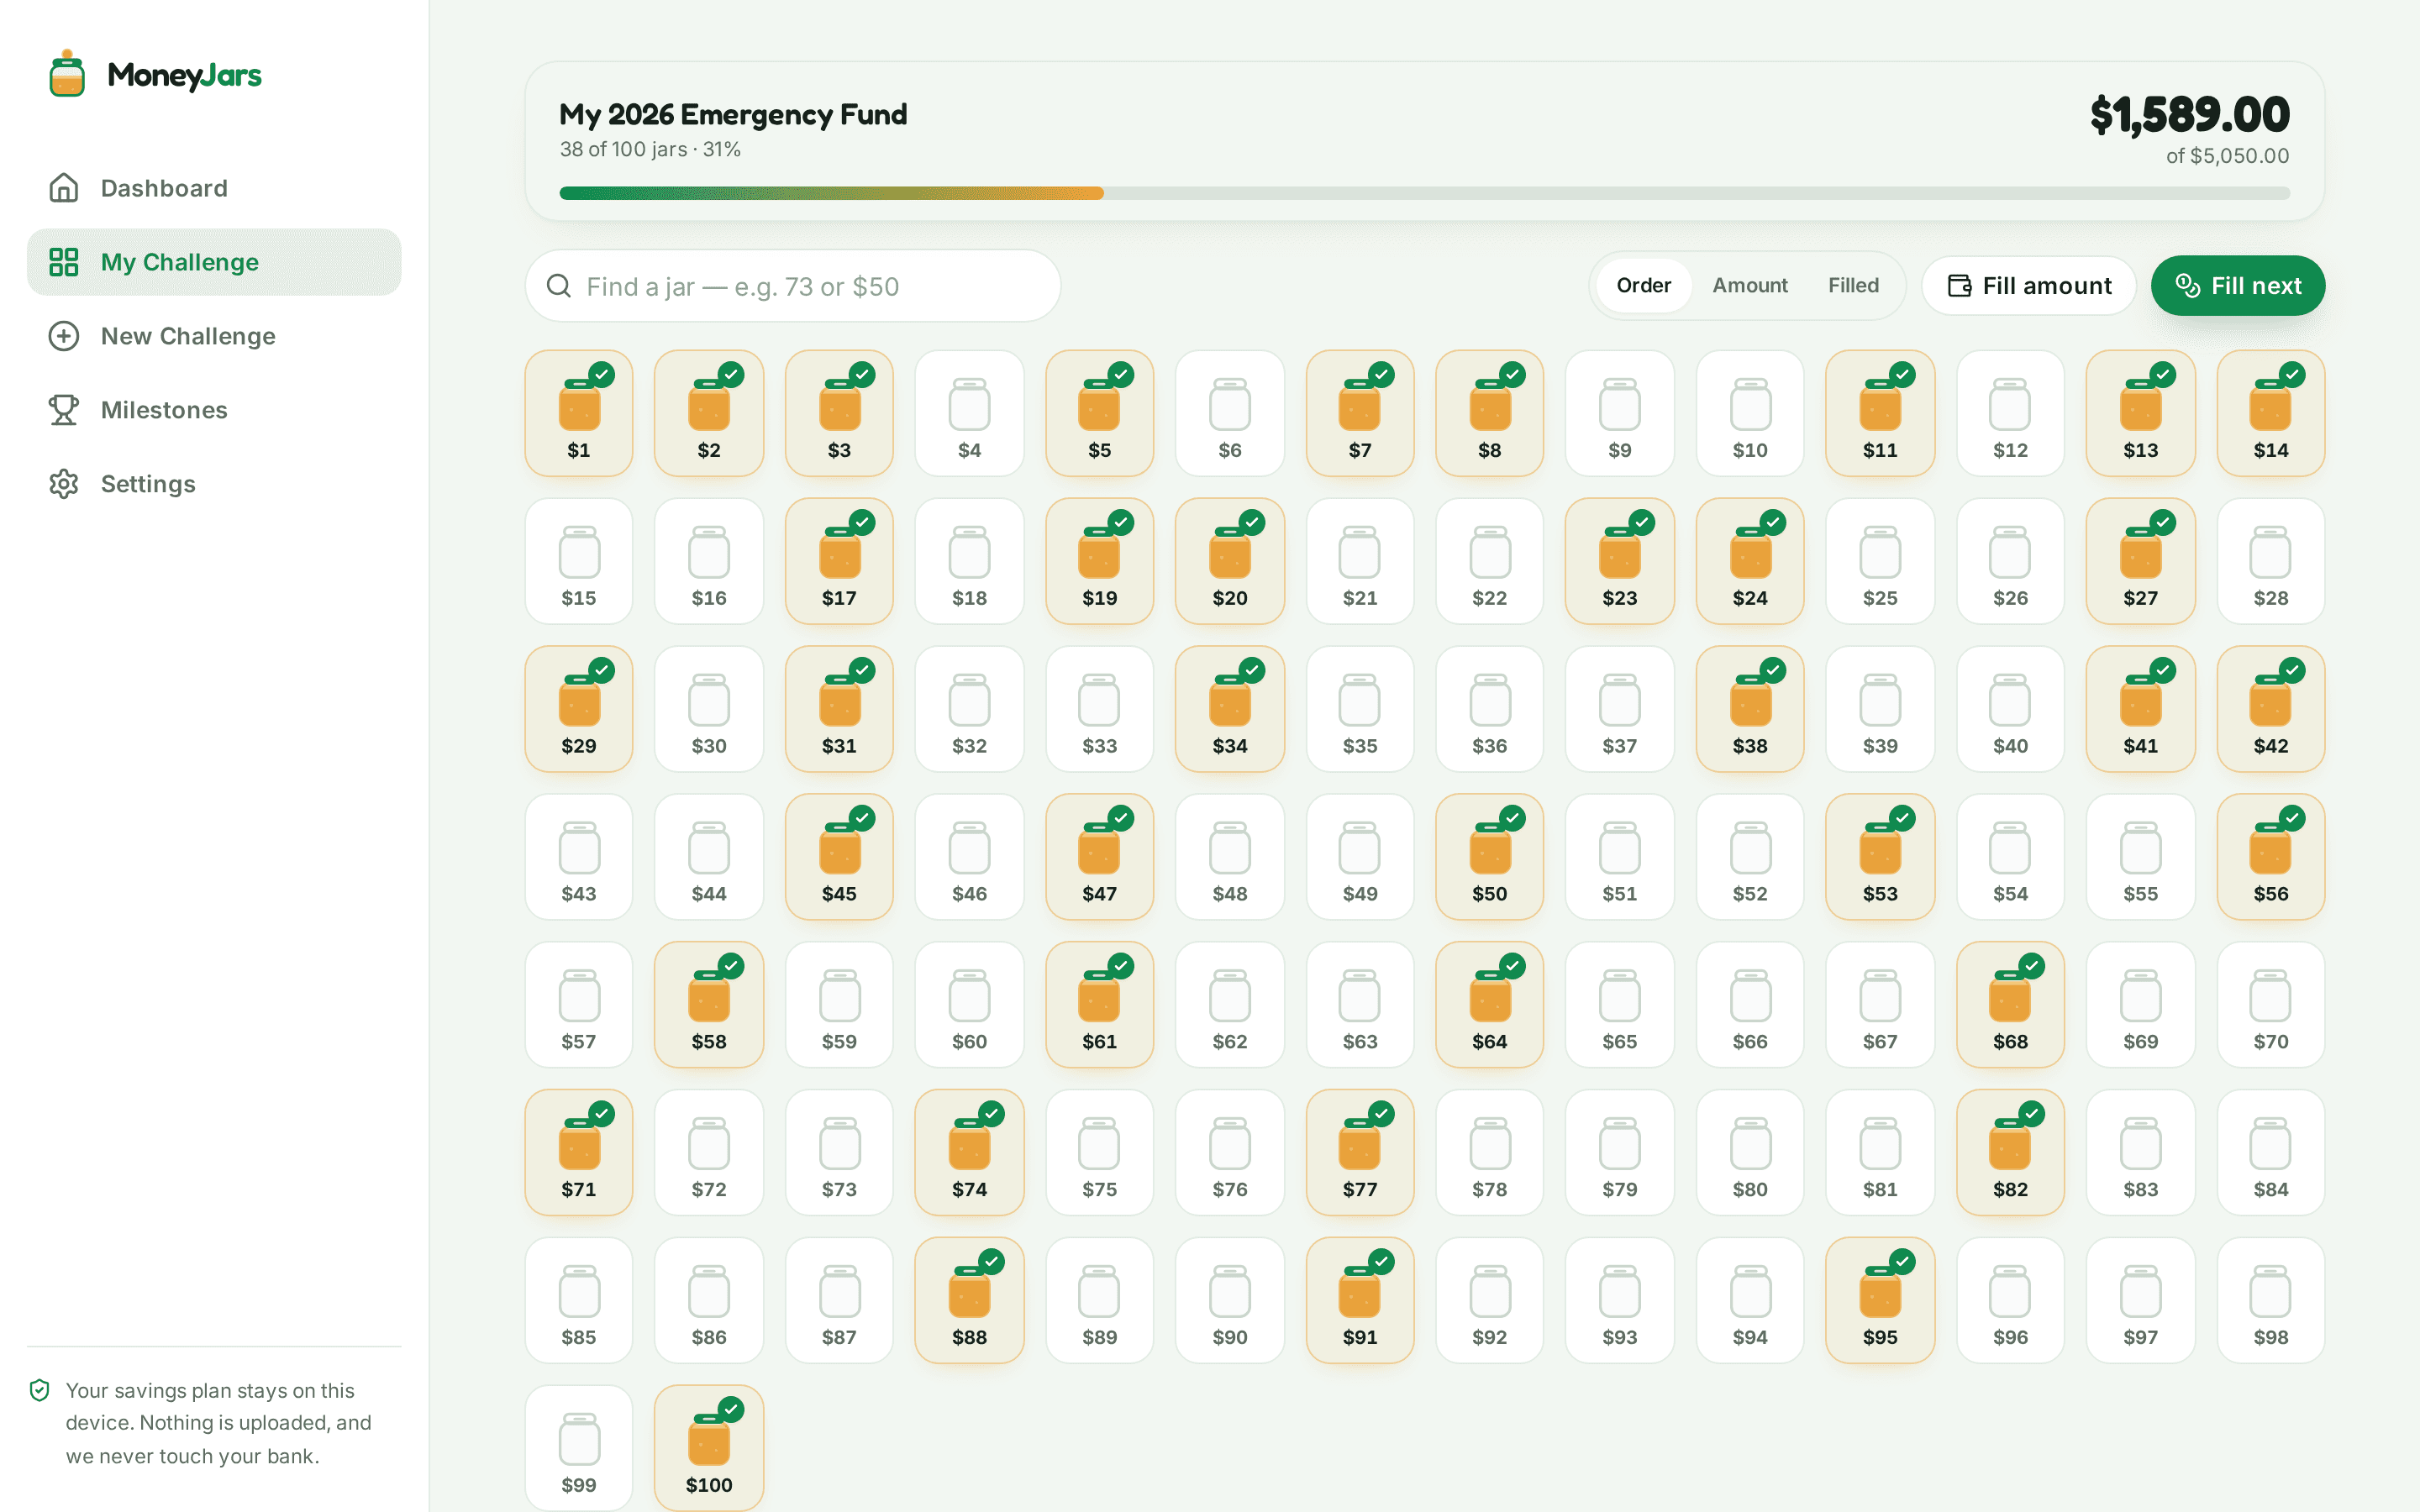Viewport: 2420px width, 1512px height.
Task: Open the filled $91 jar
Action: pyautogui.click(x=1360, y=1301)
